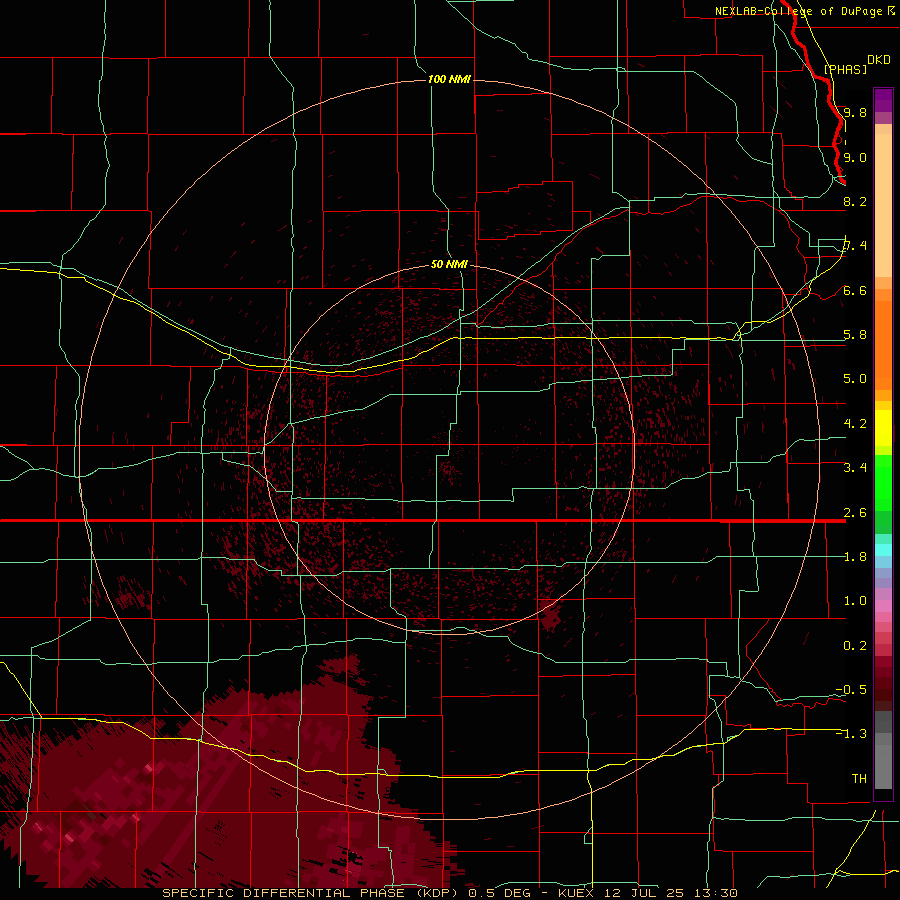The height and width of the screenshot is (900, 900).
Task: Click the 4.2 value on the legend
Action: click(855, 423)
